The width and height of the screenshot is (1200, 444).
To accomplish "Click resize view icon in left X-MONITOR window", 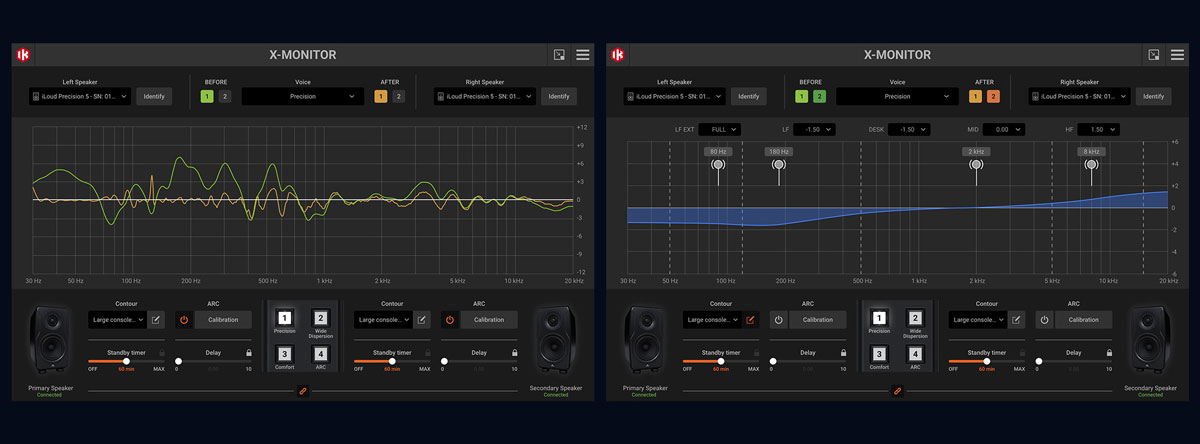I will (560, 55).
